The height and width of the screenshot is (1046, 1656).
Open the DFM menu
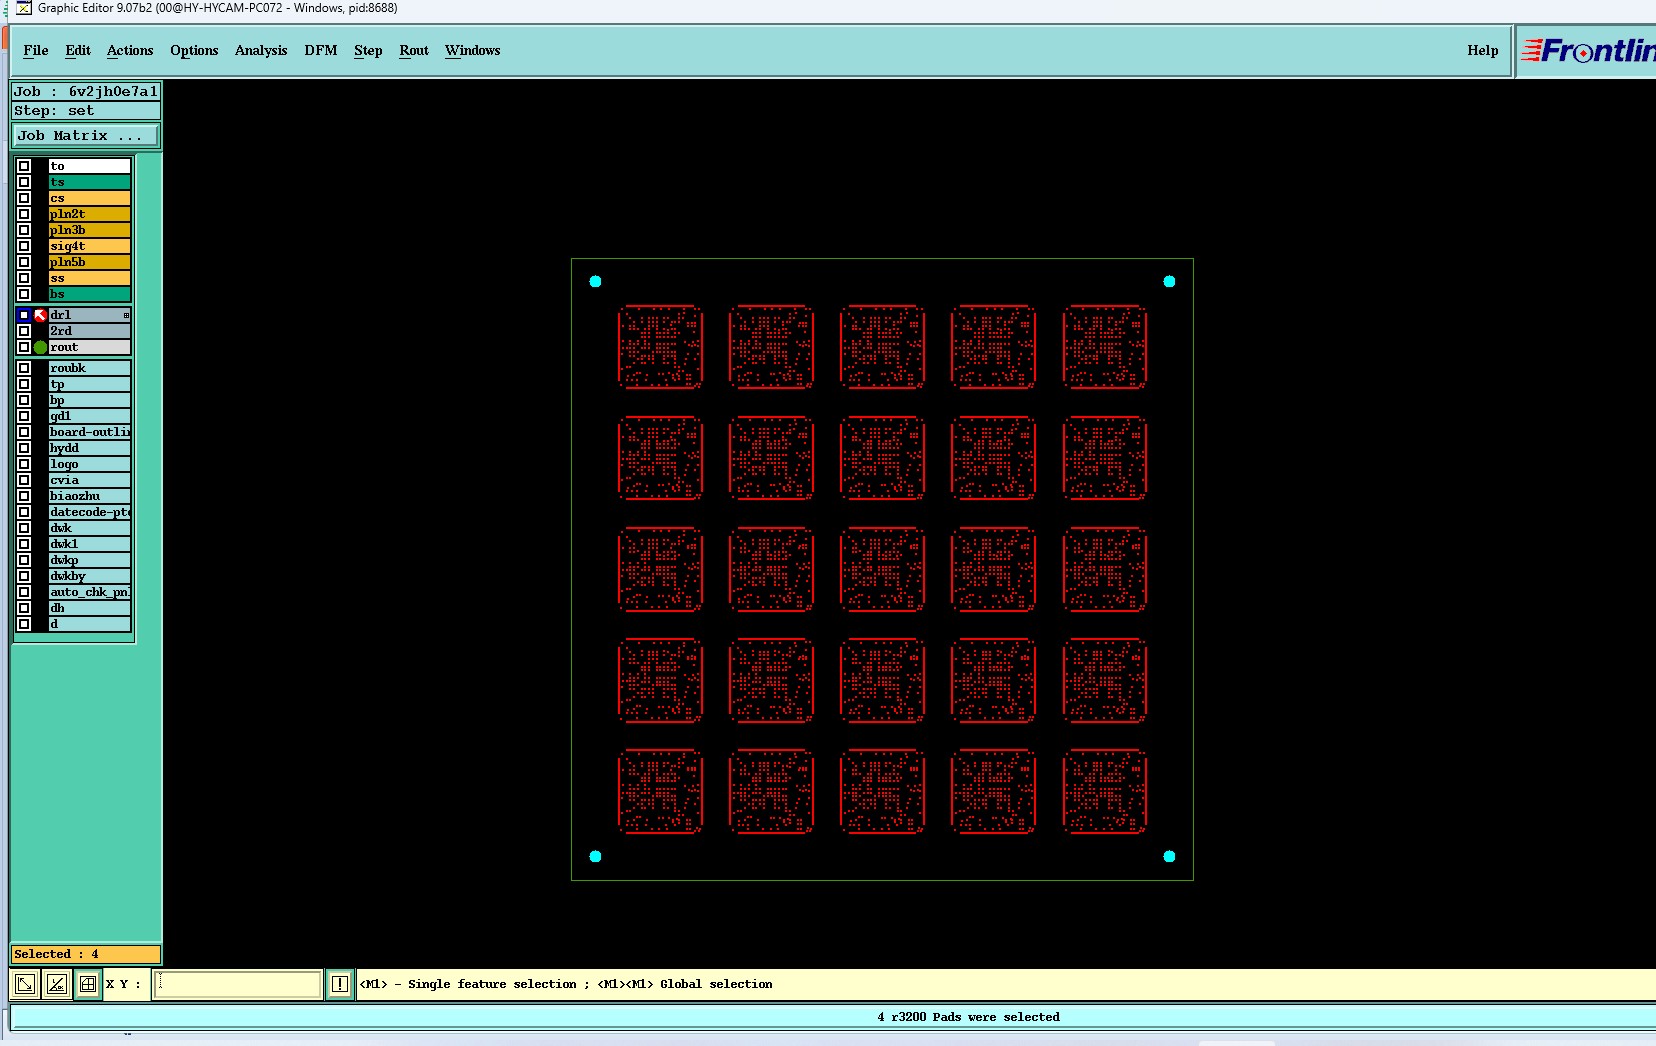321,50
